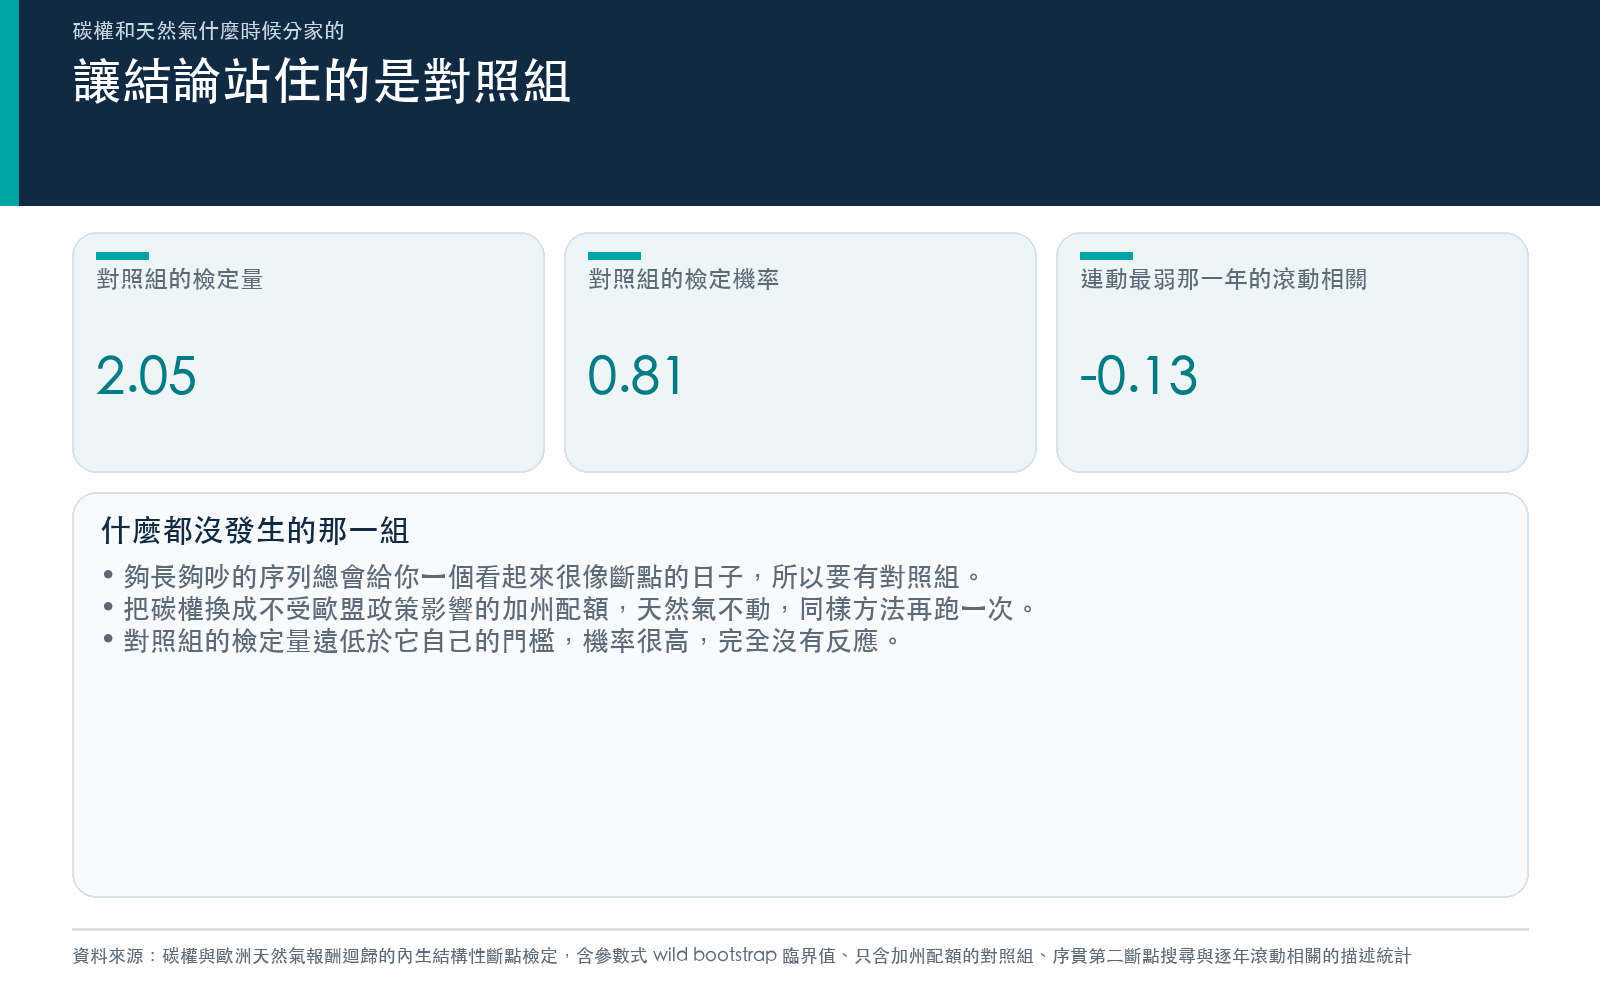This screenshot has height=1000, width=1600.
Task: Click the card label 對照組的檢定機率
Action: pyautogui.click(x=684, y=279)
